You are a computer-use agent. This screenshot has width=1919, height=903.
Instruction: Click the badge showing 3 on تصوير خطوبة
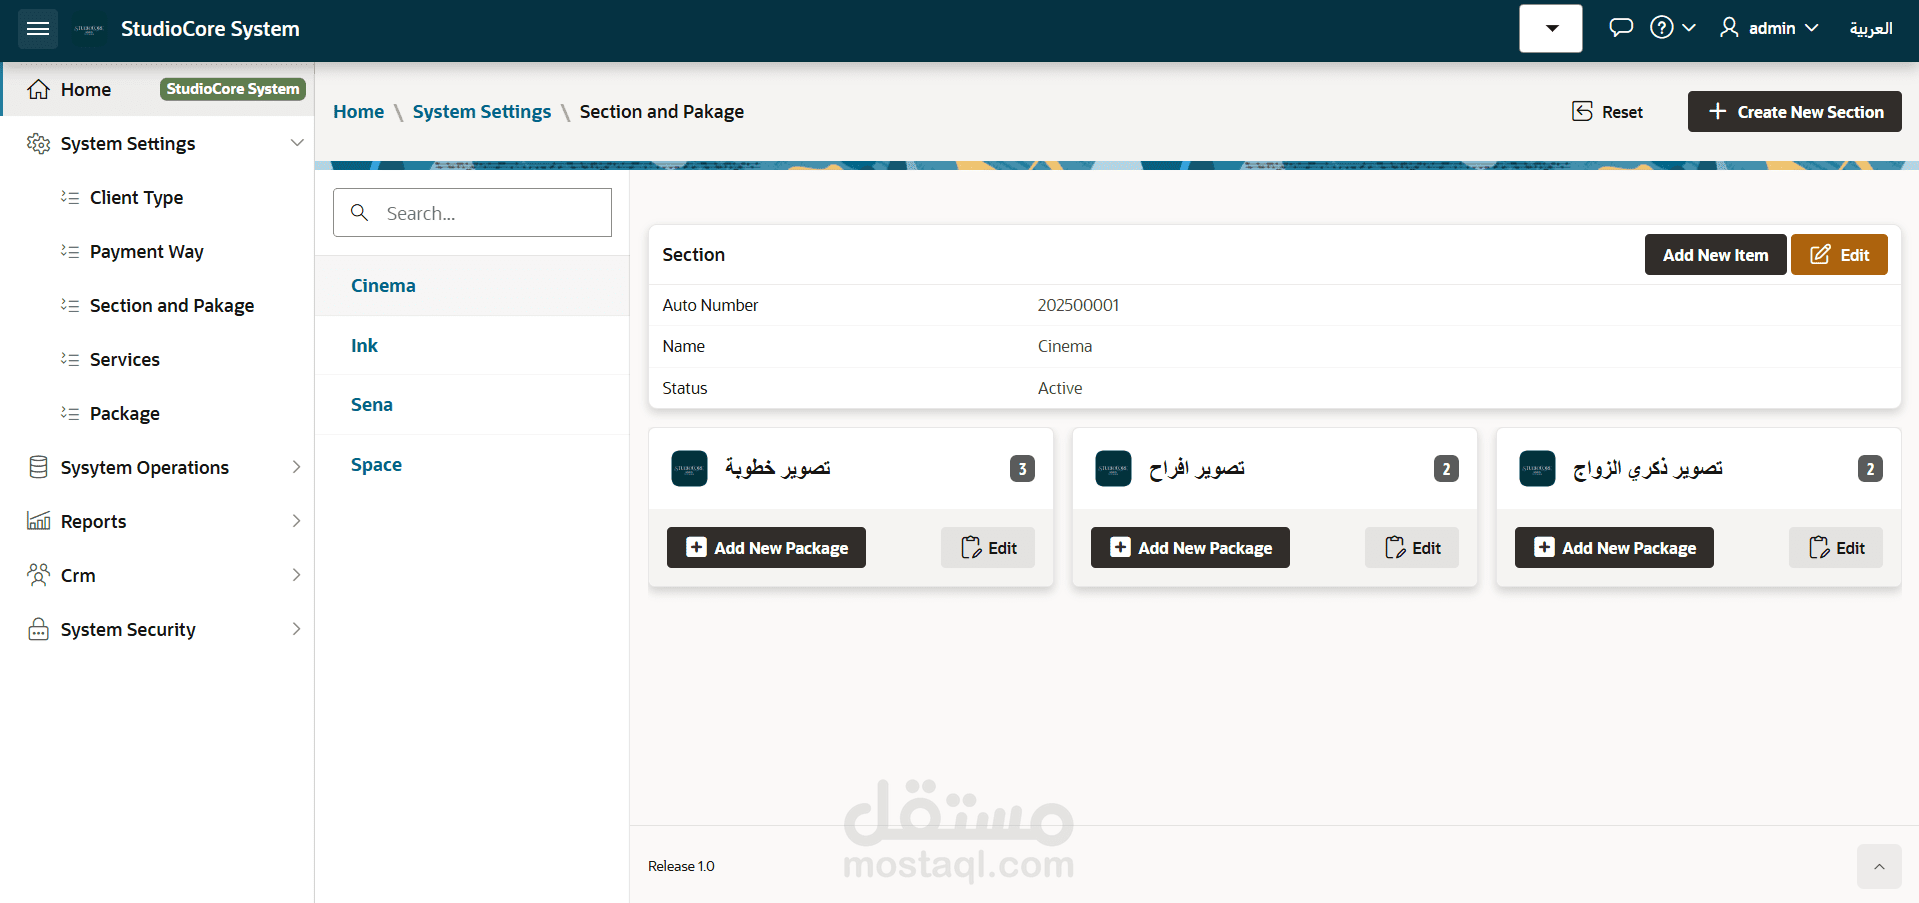pyautogui.click(x=1022, y=468)
